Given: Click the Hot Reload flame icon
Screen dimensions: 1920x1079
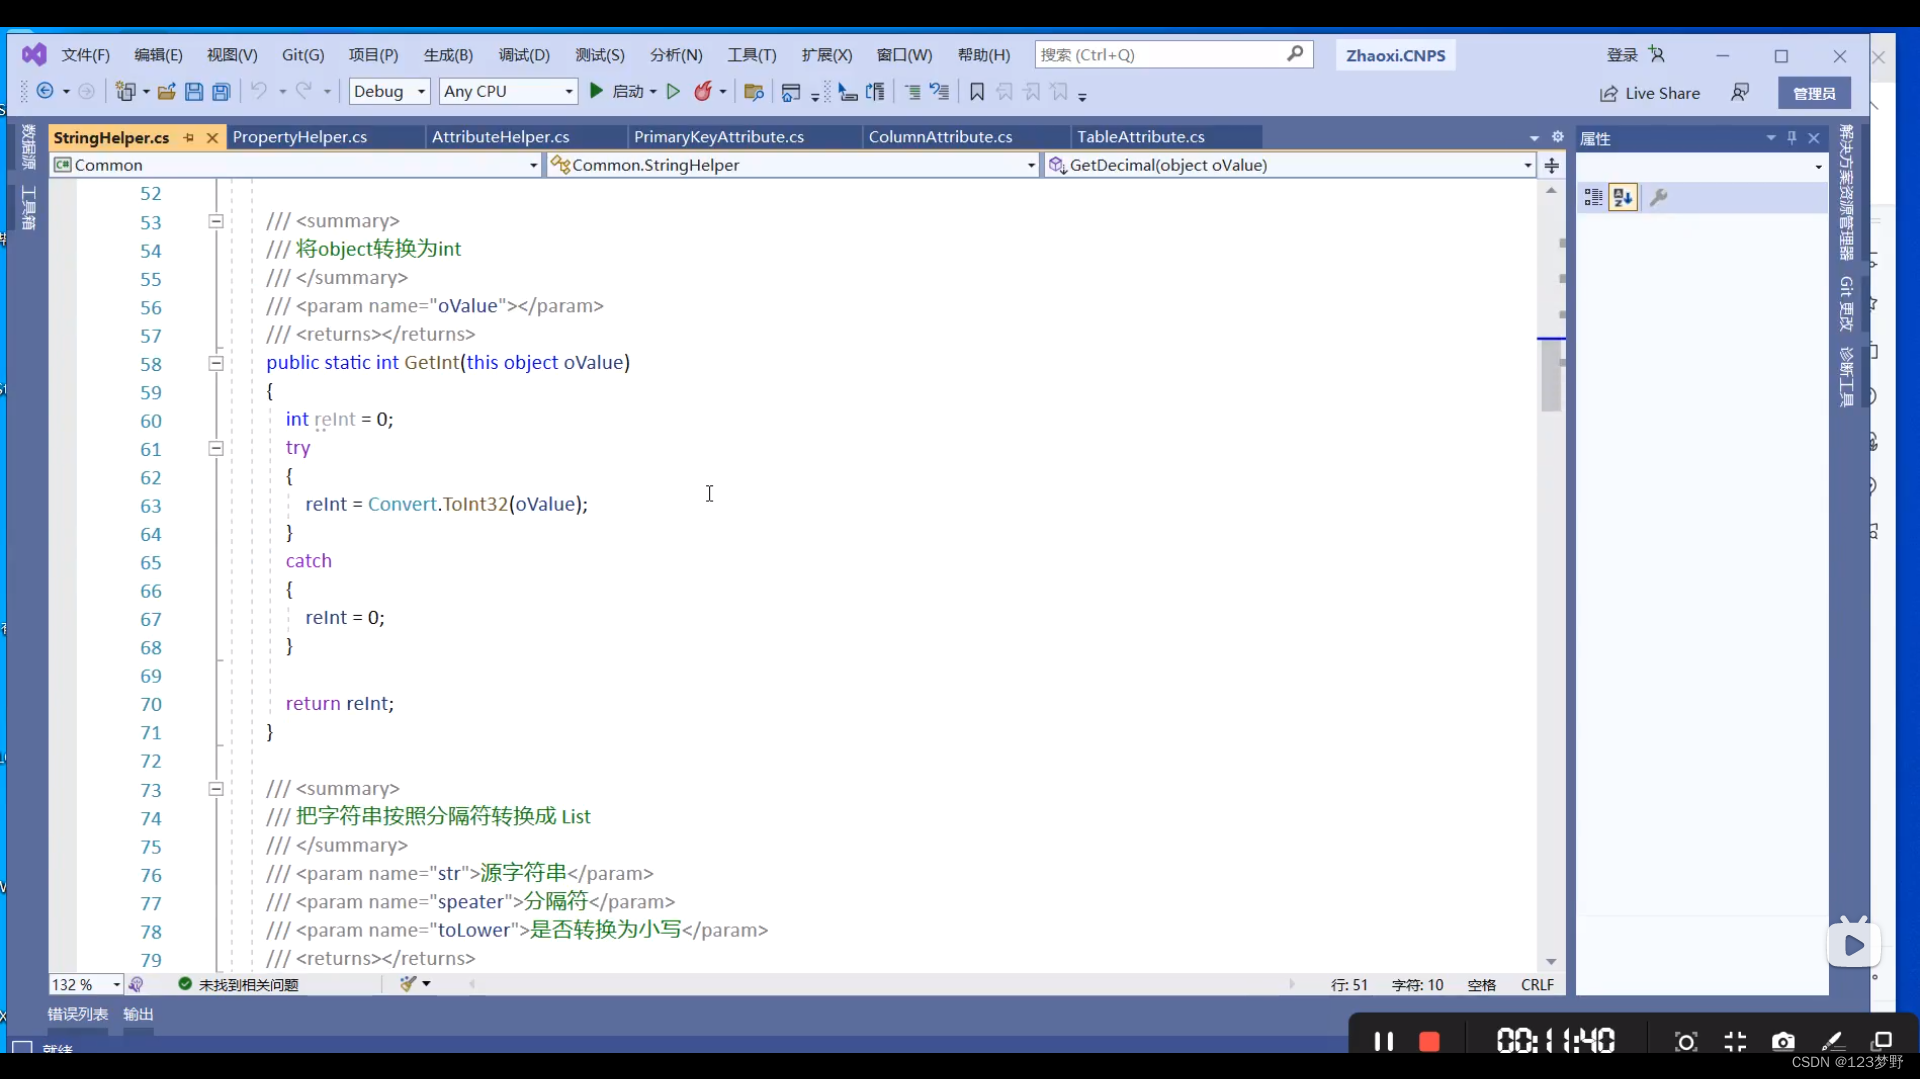Looking at the screenshot, I should click(703, 92).
